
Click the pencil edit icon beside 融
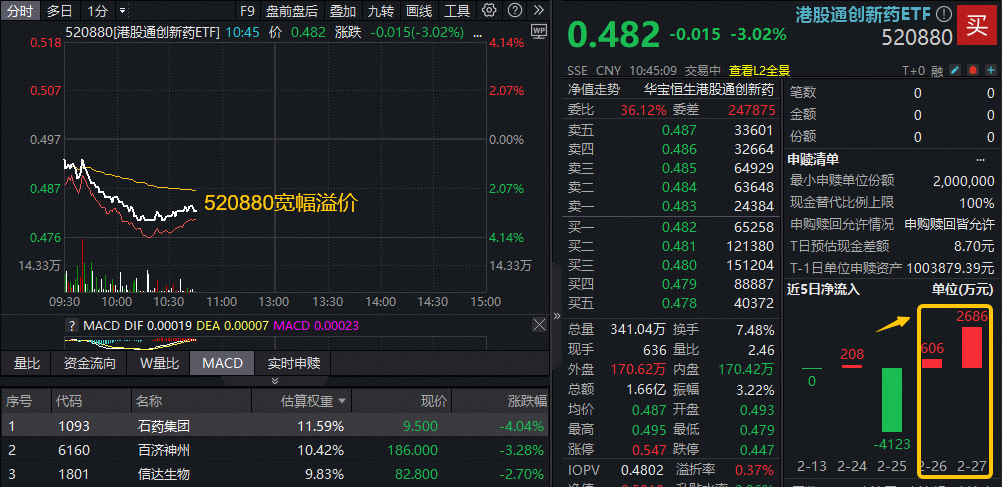955,71
